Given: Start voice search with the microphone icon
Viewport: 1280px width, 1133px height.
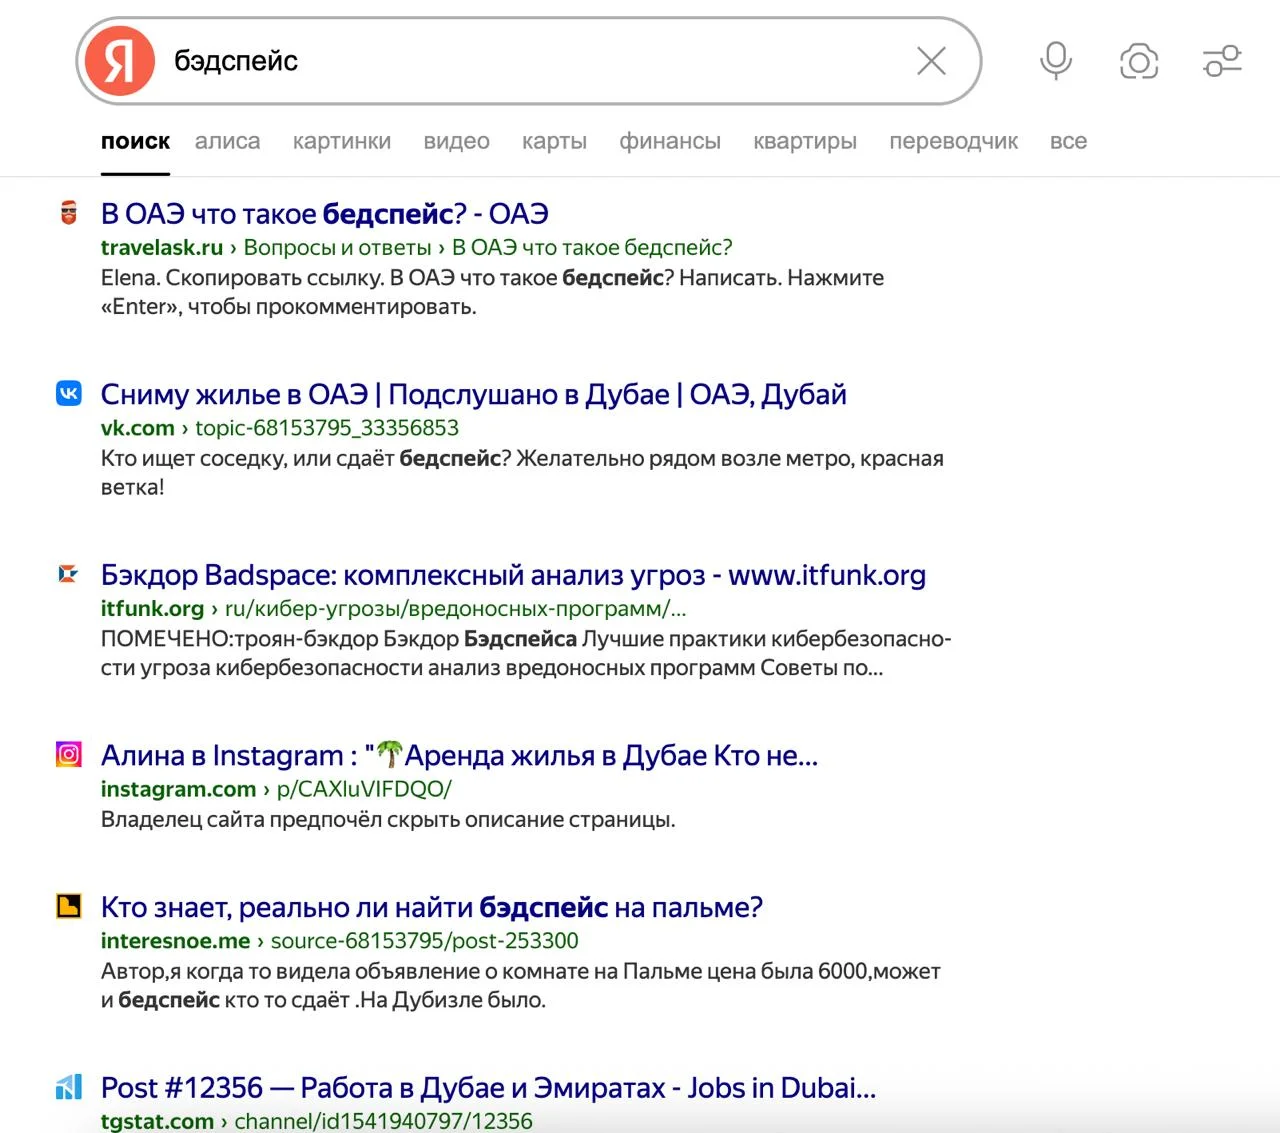Looking at the screenshot, I should coord(1055,61).
